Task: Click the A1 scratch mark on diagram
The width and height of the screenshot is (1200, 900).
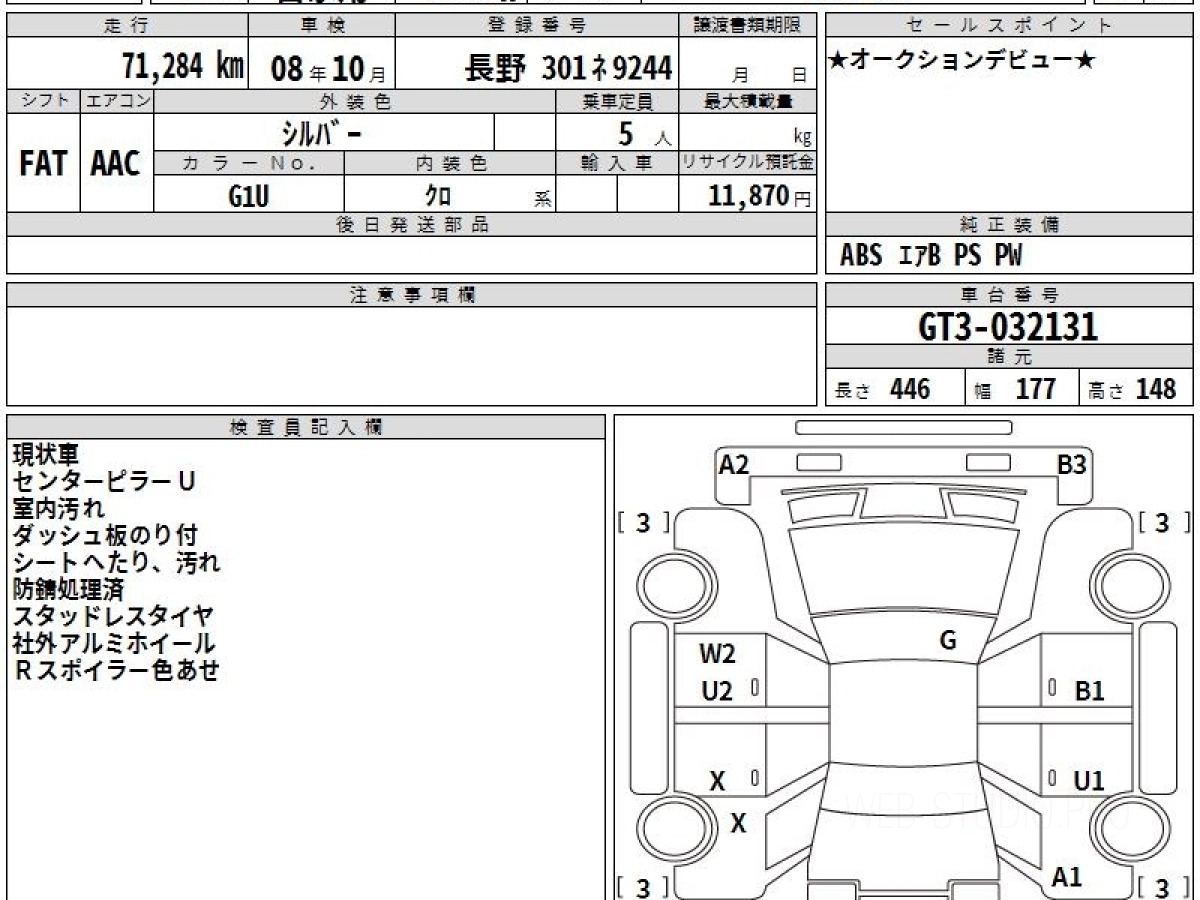Action: (x=1067, y=877)
